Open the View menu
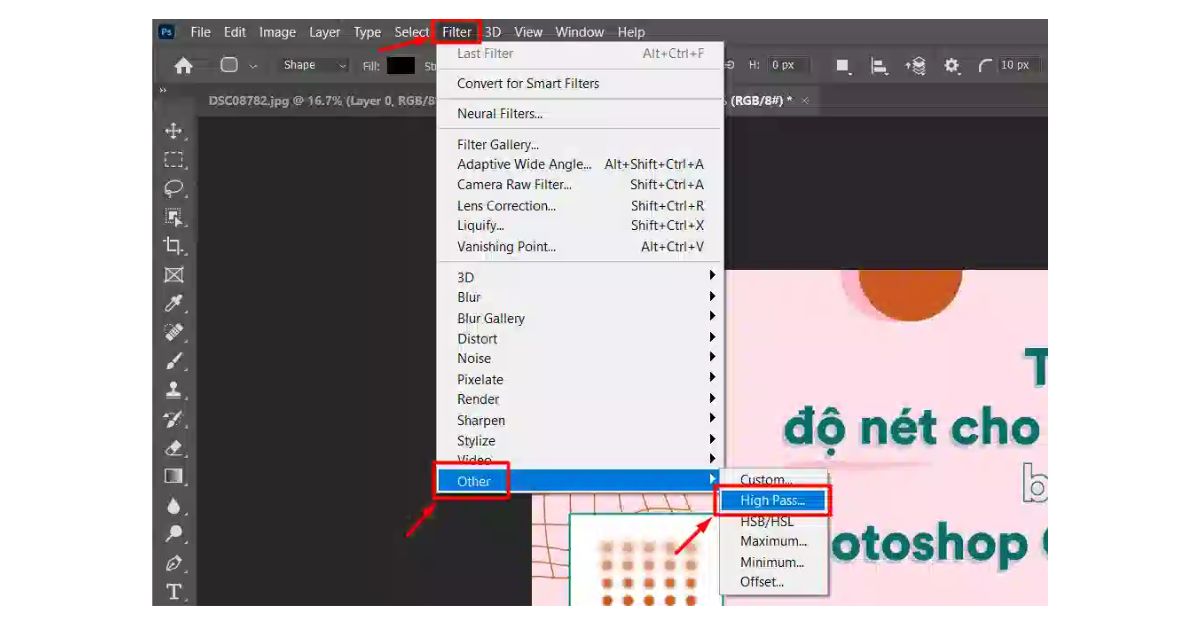1200x625 pixels. pyautogui.click(x=528, y=32)
